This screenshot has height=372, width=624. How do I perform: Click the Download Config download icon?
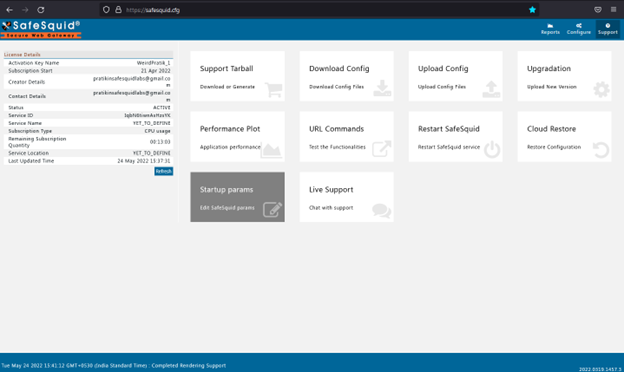[x=382, y=89]
